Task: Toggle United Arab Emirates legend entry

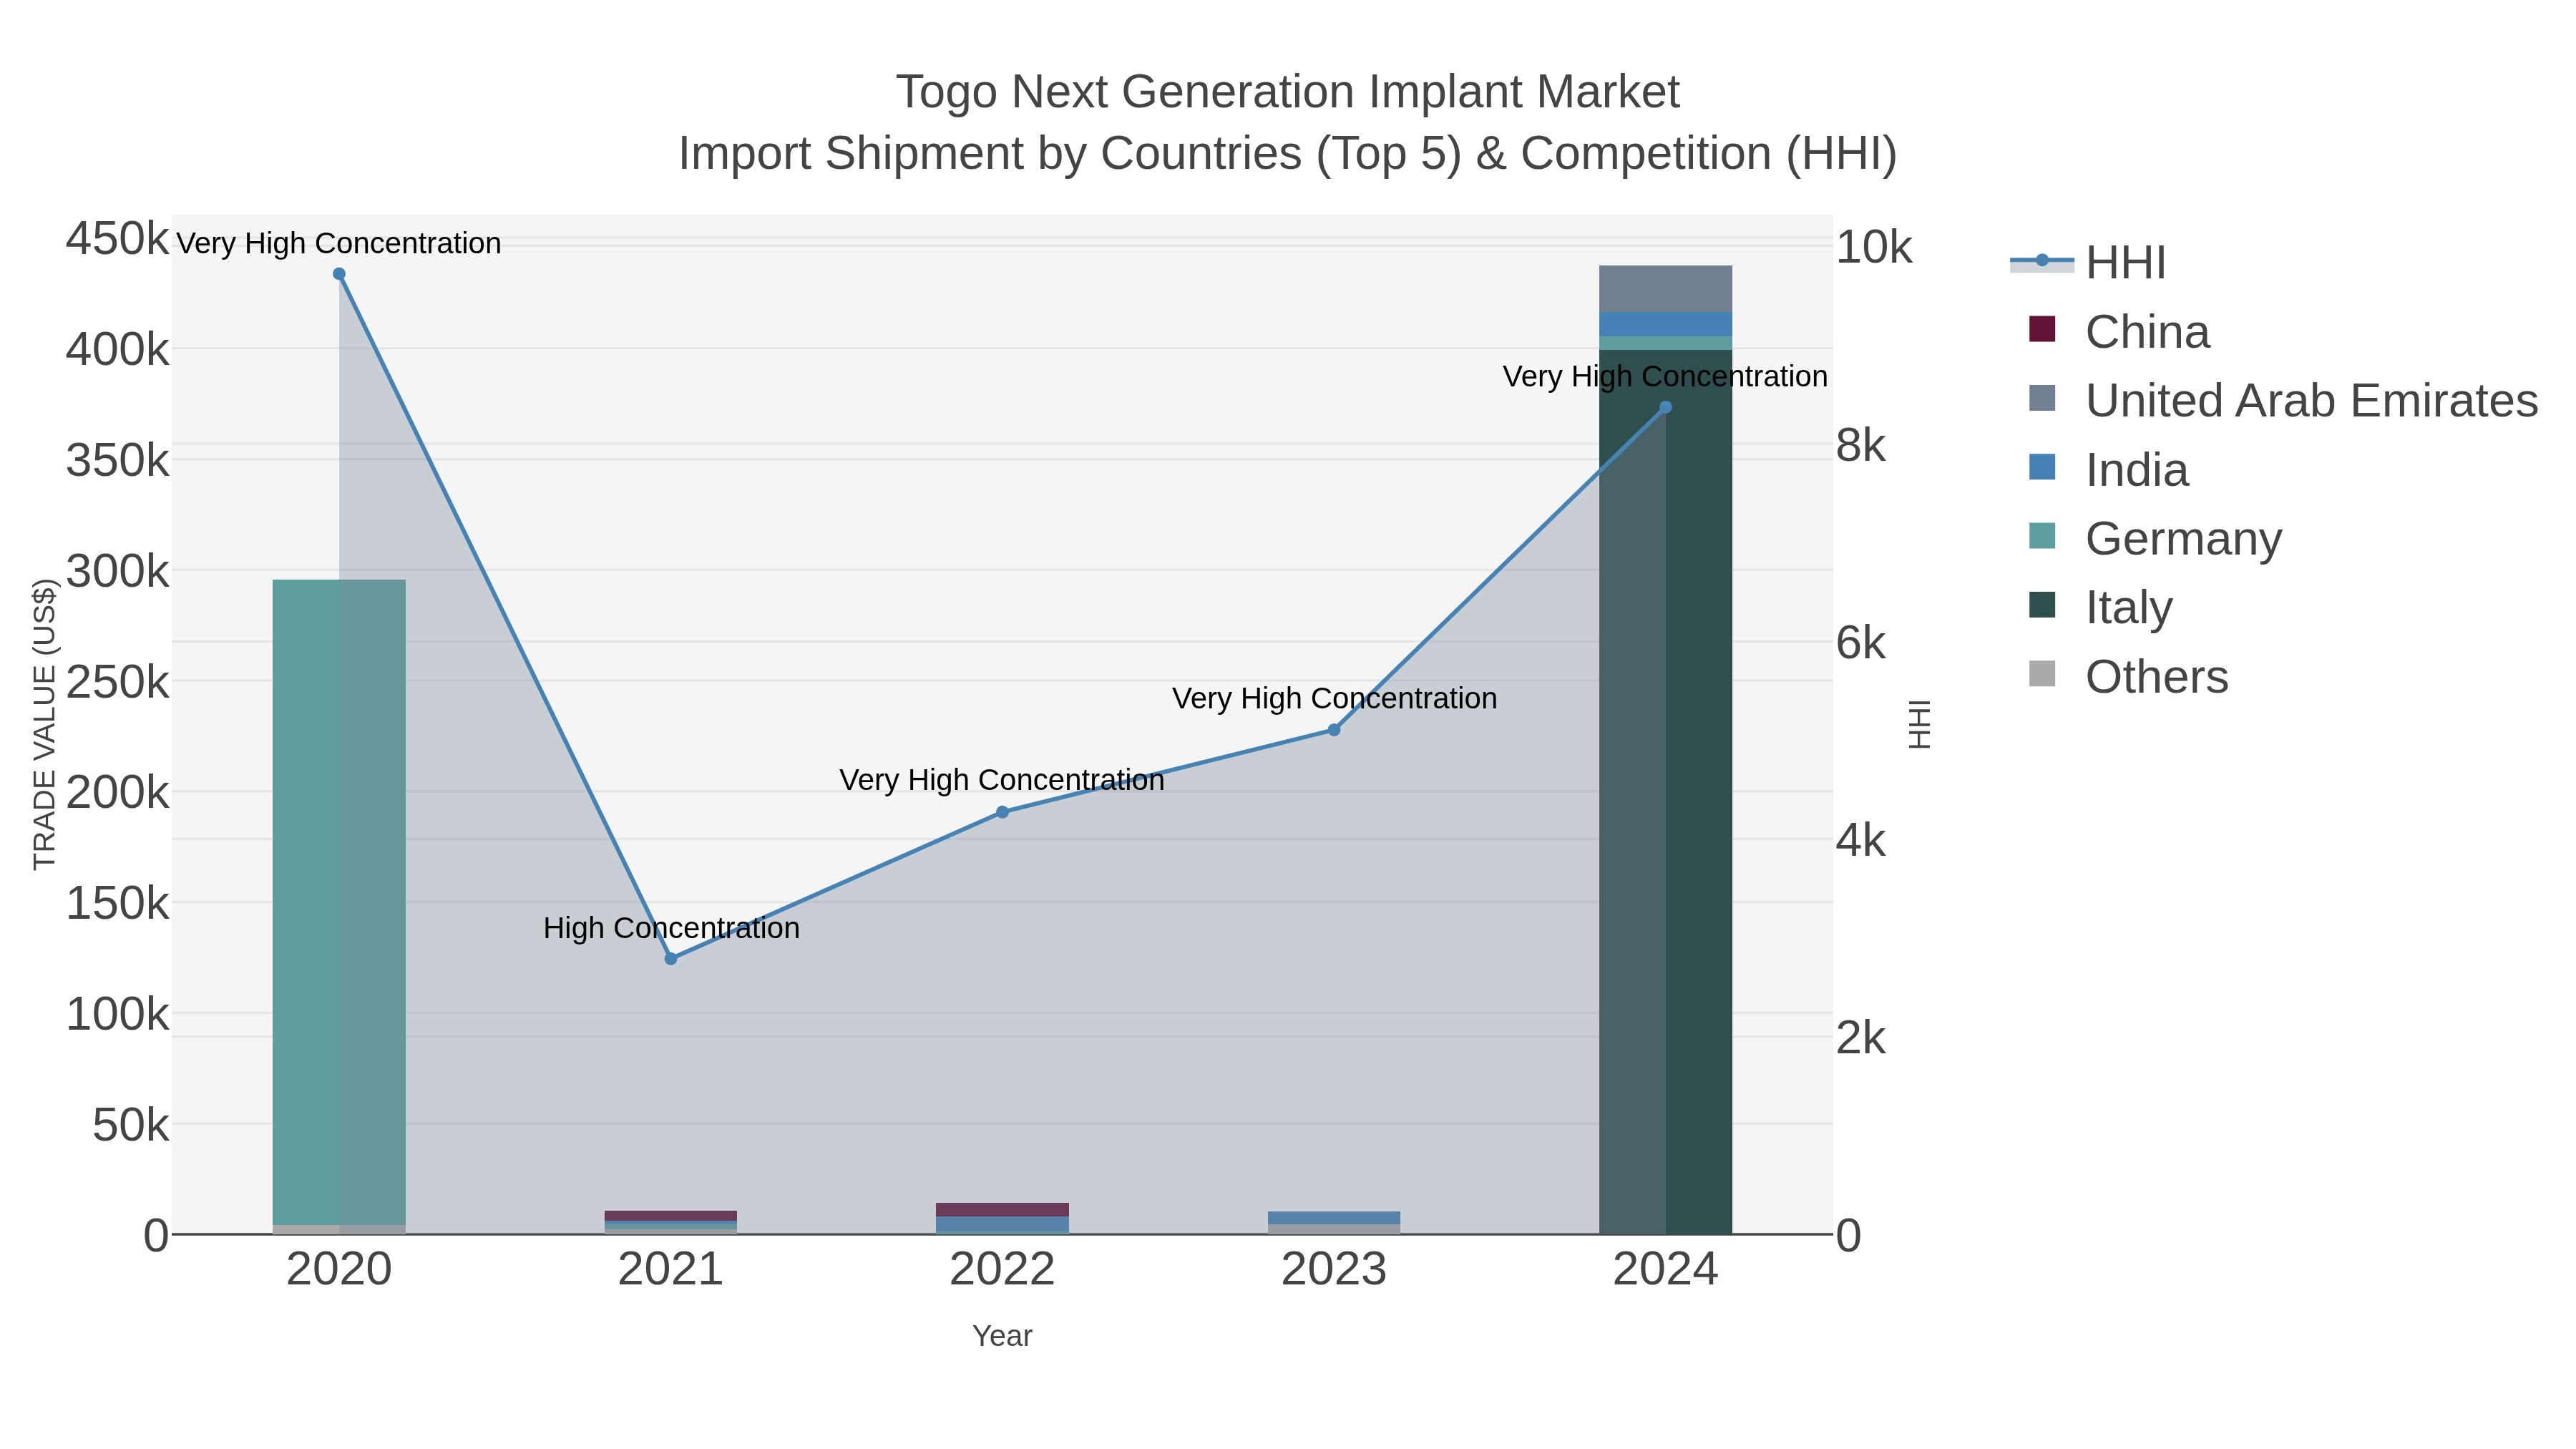Action: pos(2283,401)
